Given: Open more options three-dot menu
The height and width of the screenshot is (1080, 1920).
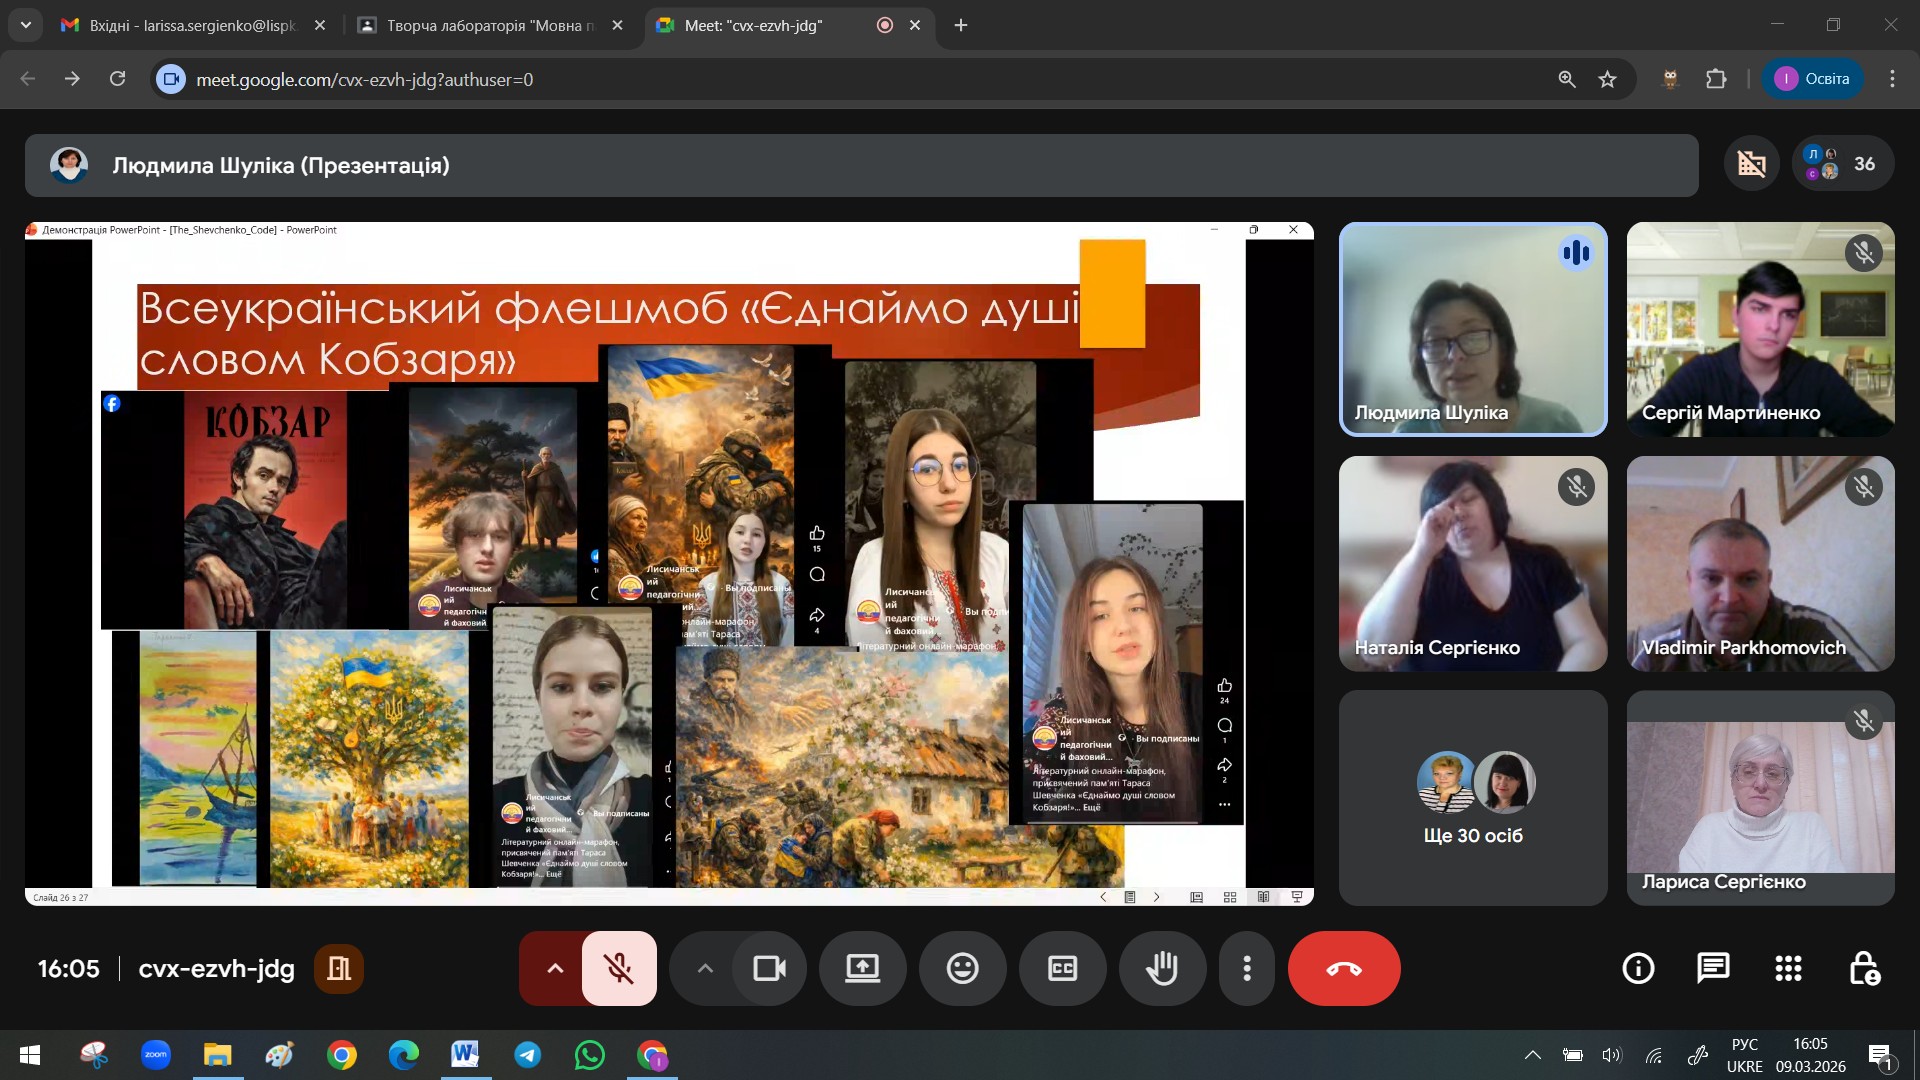Looking at the screenshot, I should 1246,968.
